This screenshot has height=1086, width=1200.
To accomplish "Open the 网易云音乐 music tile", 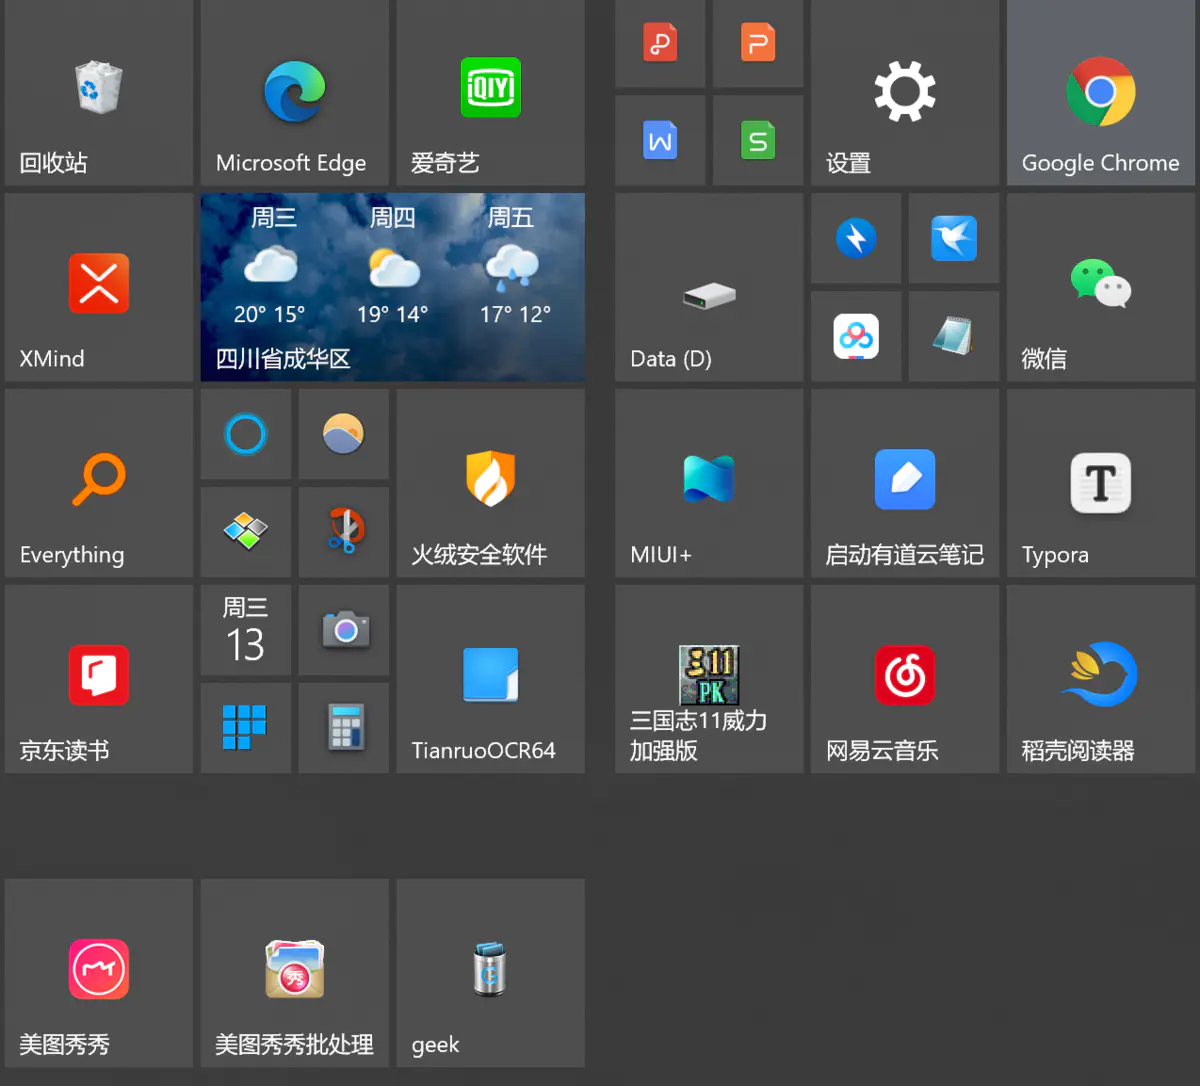I will (x=905, y=679).
